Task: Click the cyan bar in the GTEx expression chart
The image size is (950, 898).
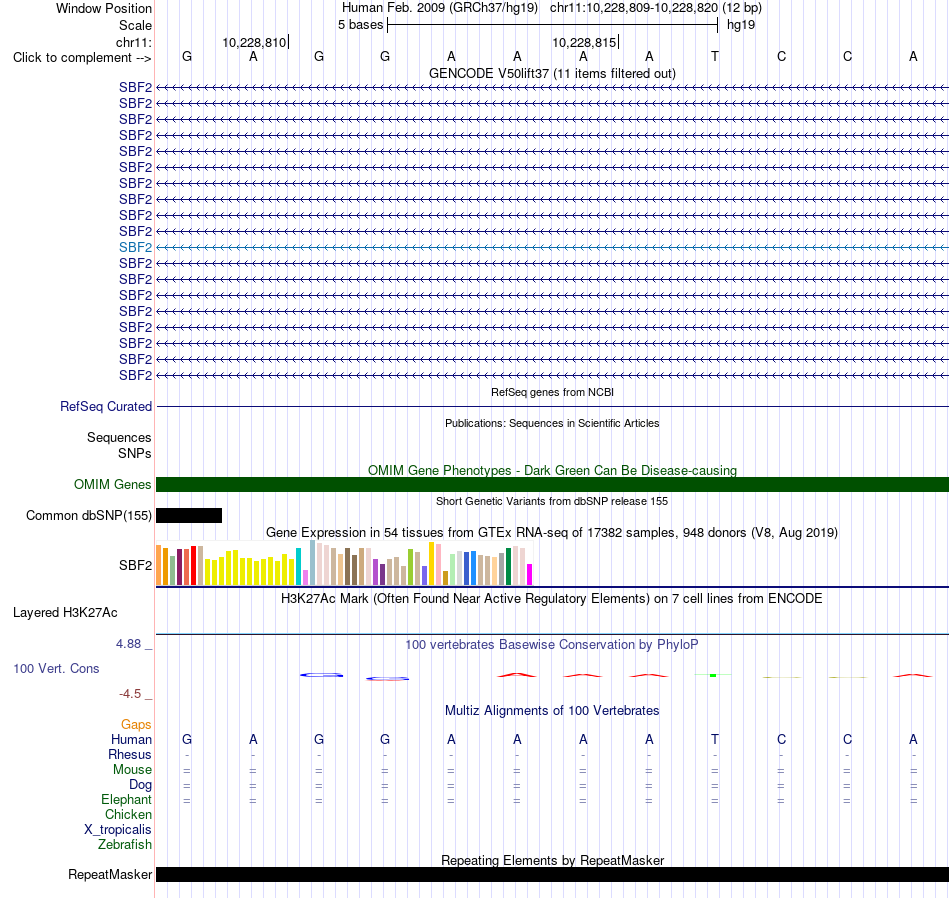Action: tap(298, 567)
